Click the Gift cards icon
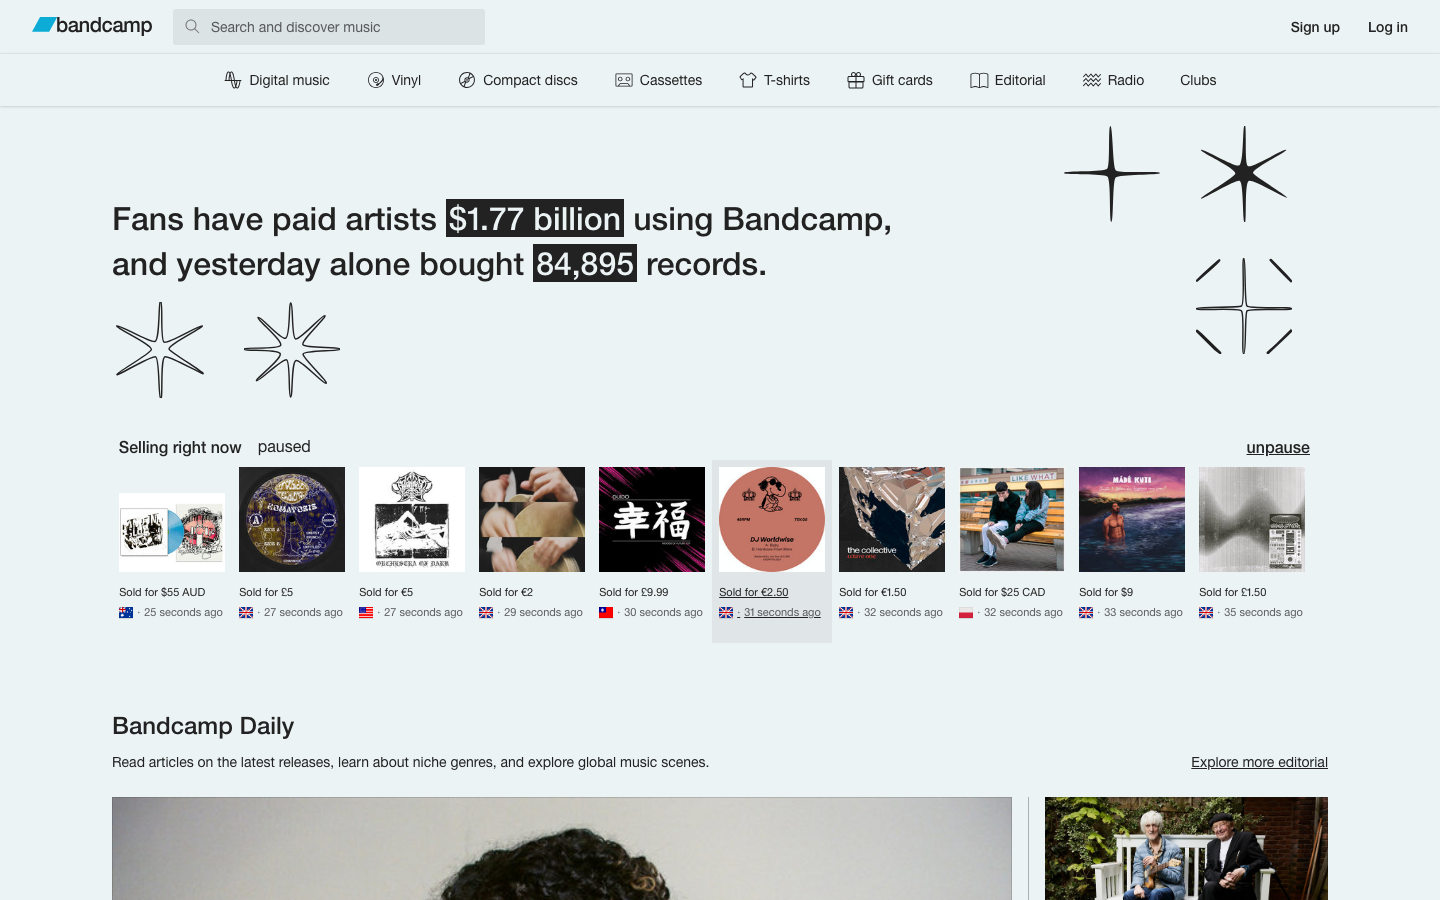 tap(856, 80)
